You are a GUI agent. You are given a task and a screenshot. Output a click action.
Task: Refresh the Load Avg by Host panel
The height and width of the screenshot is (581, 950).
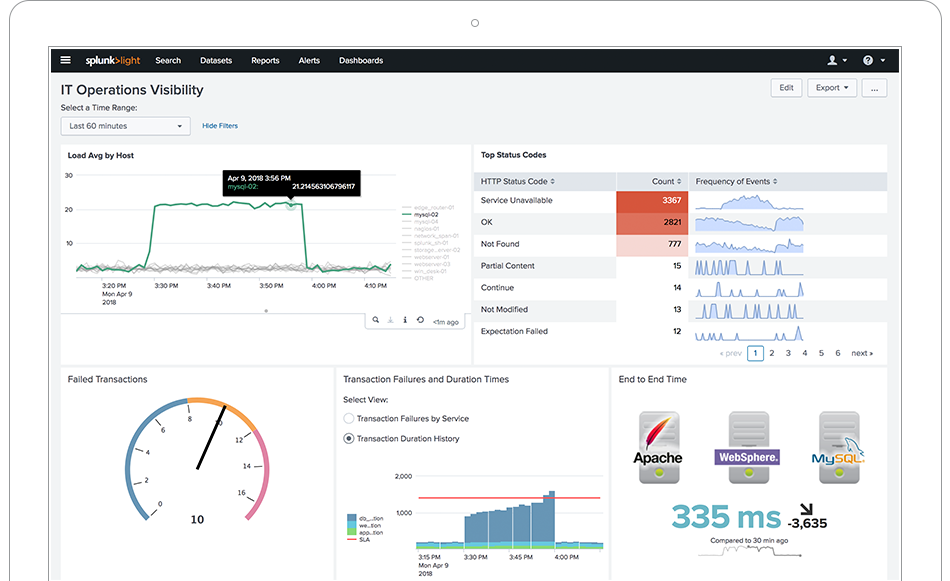point(419,321)
